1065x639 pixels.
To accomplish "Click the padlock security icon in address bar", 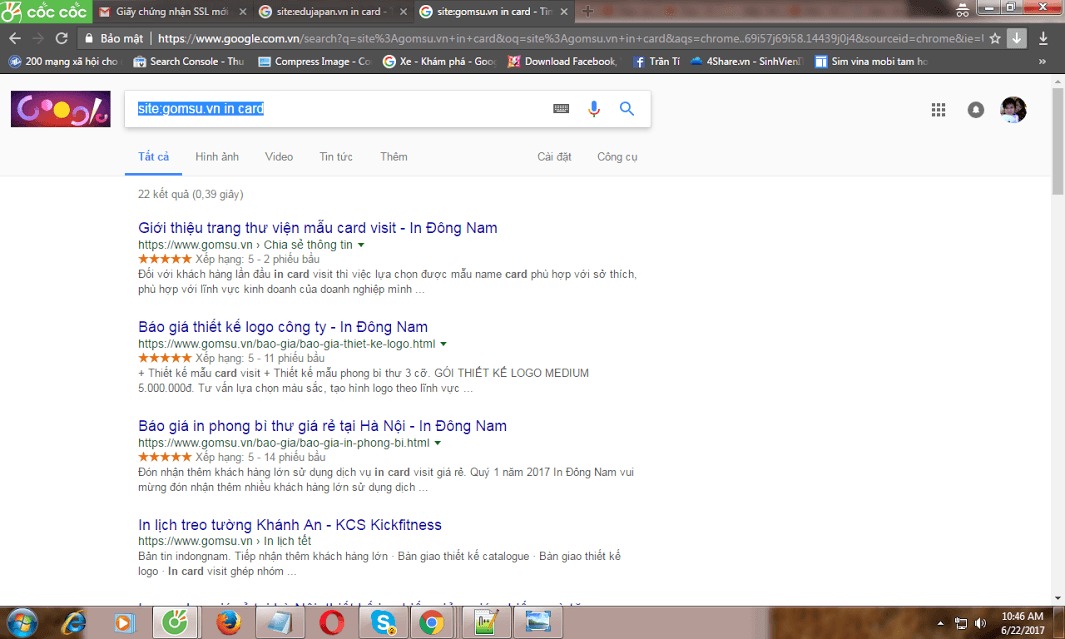I will pos(88,39).
